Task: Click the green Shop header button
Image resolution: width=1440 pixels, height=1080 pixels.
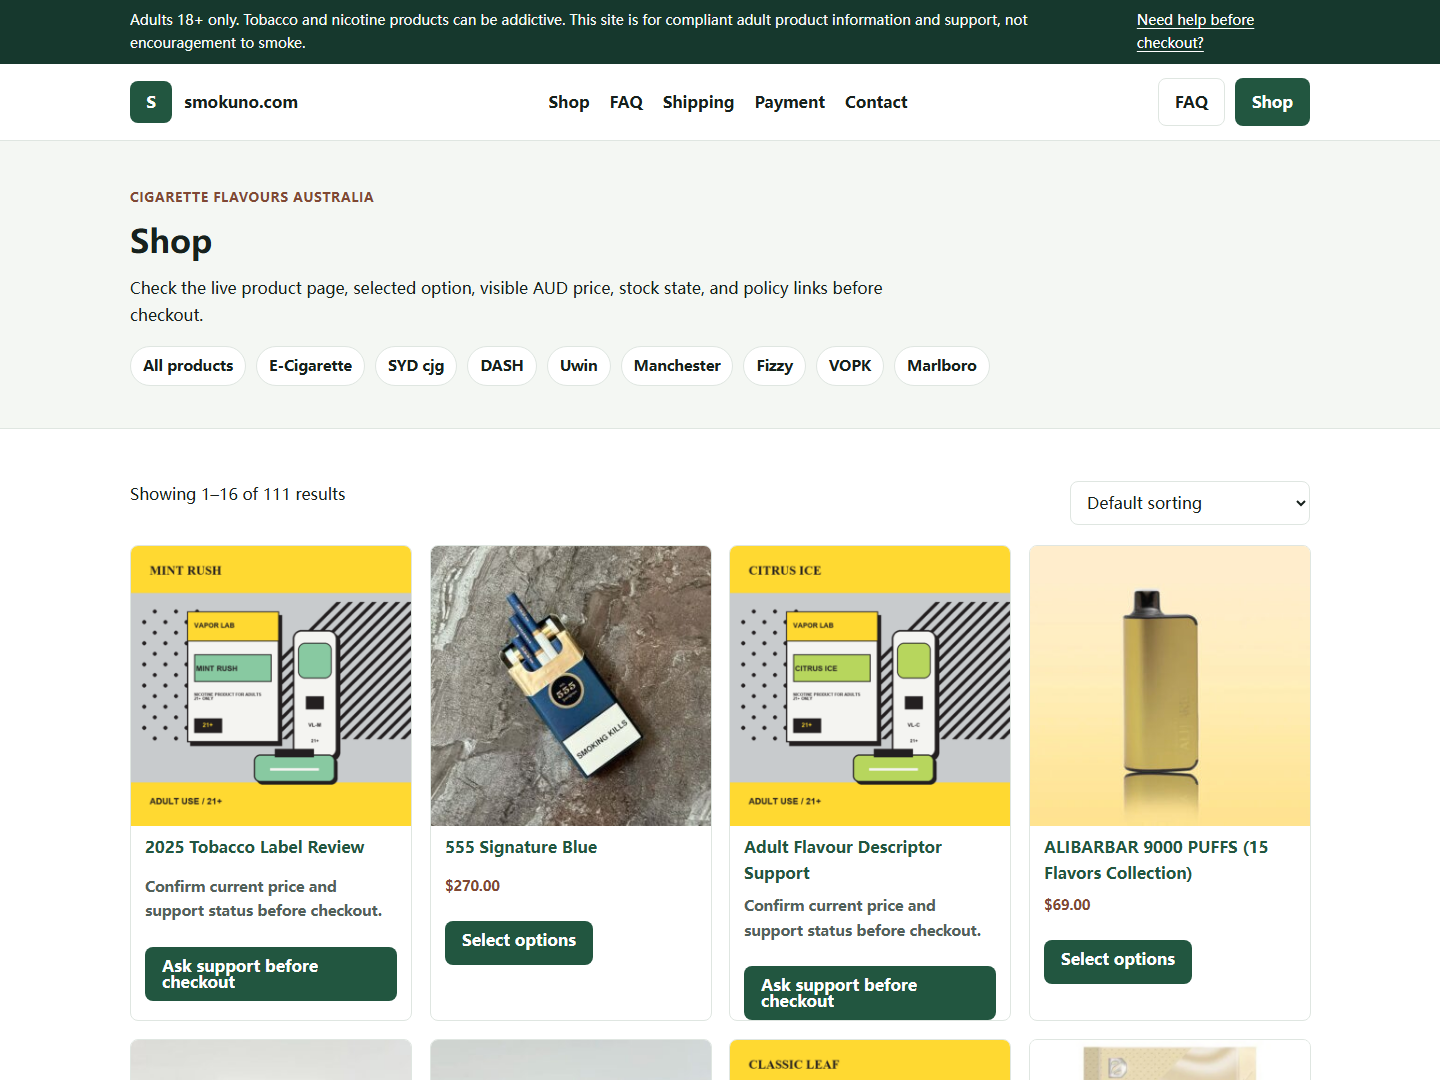Action: pyautogui.click(x=1272, y=102)
